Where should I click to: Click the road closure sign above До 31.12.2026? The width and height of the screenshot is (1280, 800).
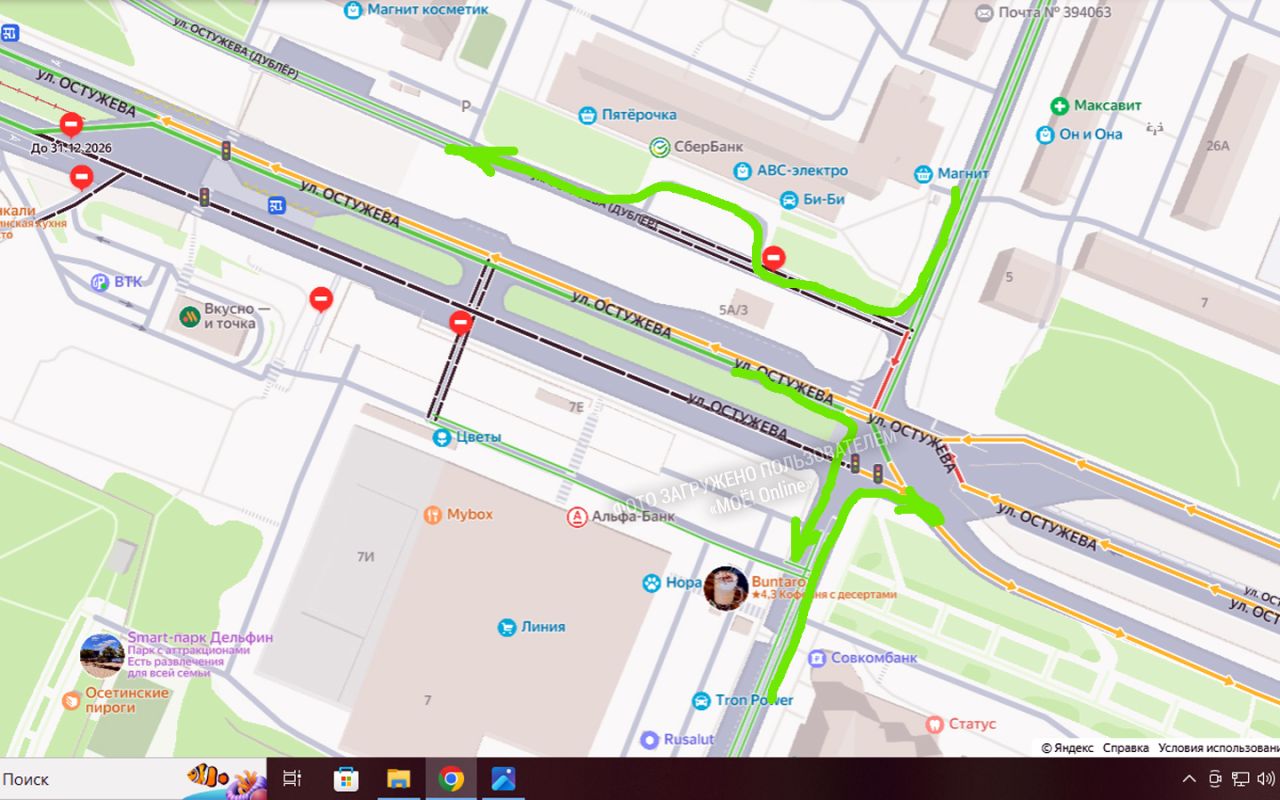coord(71,125)
